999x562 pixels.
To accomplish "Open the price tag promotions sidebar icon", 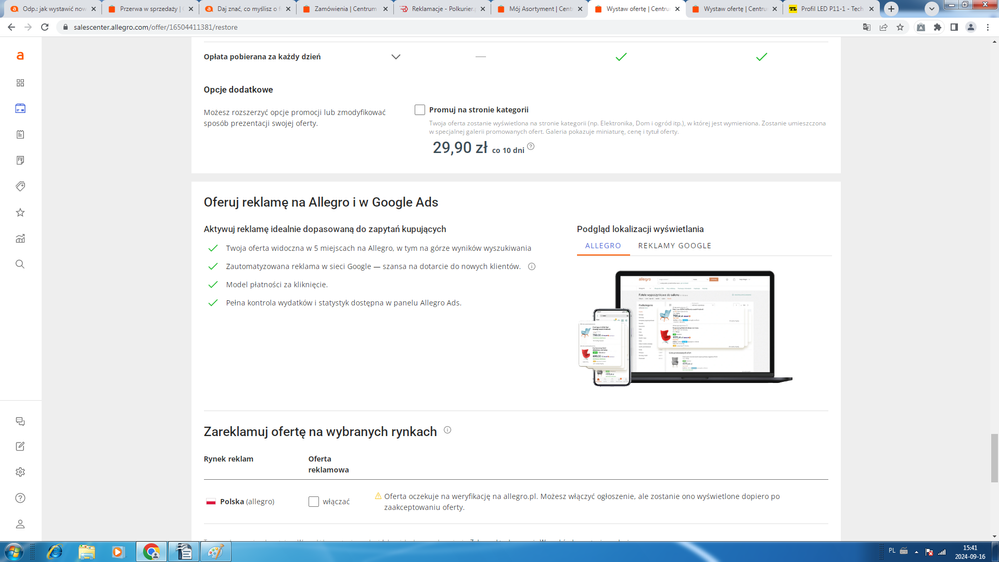I will point(20,186).
